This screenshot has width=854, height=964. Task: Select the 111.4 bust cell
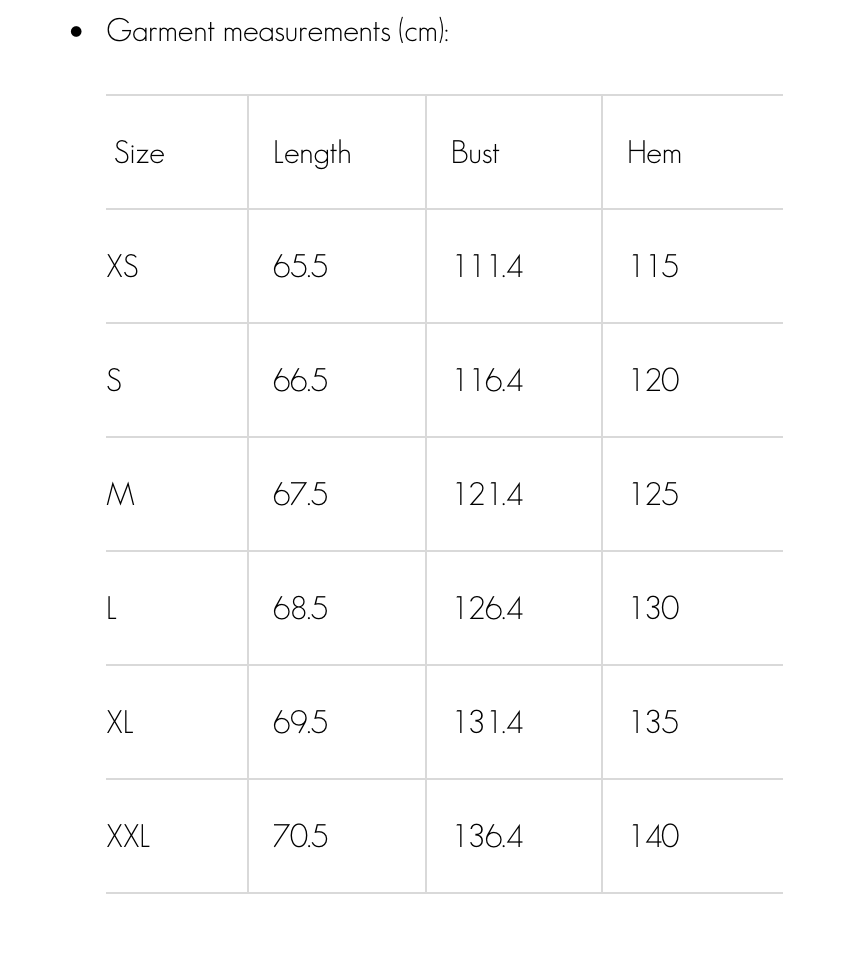coord(488,267)
